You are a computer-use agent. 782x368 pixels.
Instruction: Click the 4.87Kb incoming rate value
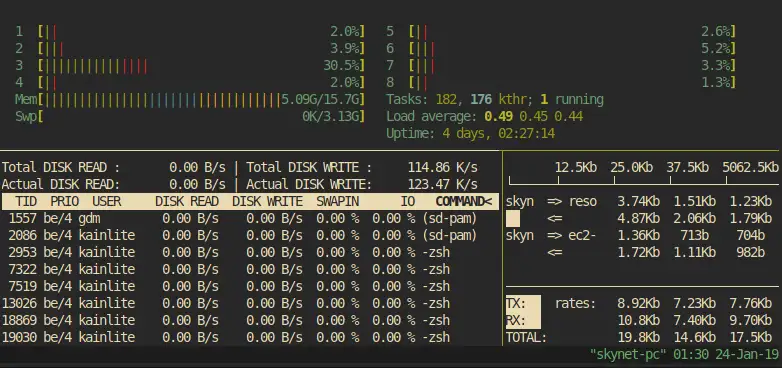tap(639, 218)
